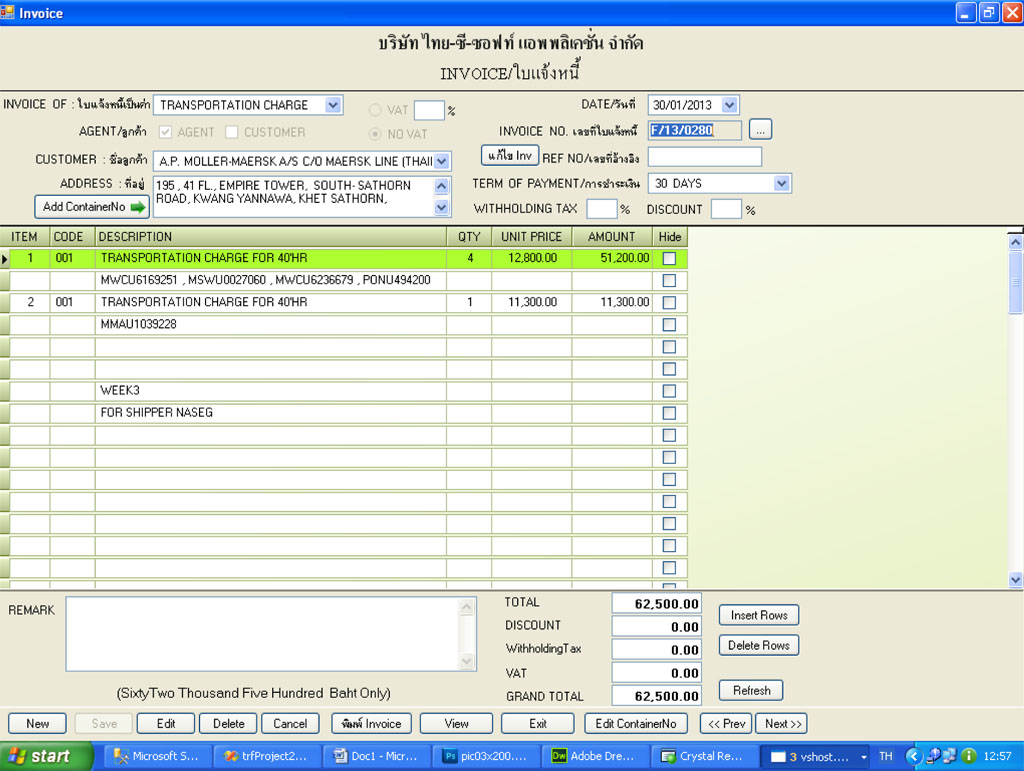Image resolution: width=1024 pixels, height=771 pixels.
Task: Click the Insert Rows button
Action: (758, 615)
